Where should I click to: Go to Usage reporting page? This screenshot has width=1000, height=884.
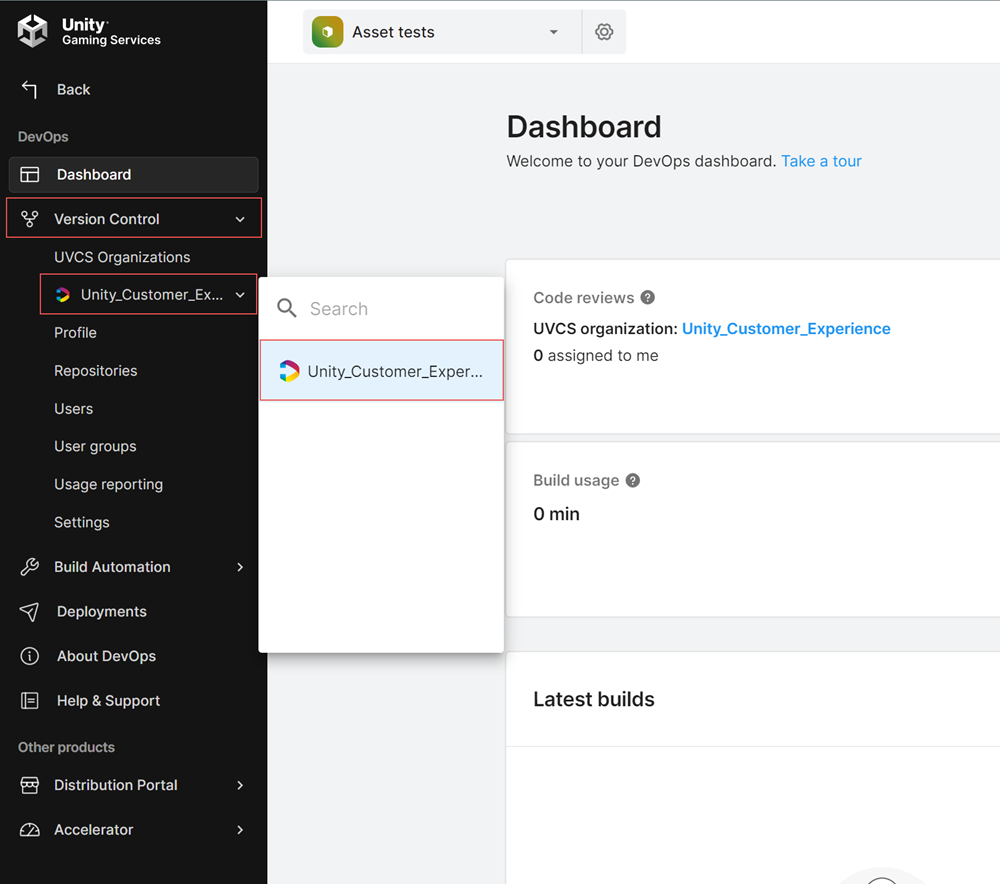108,485
